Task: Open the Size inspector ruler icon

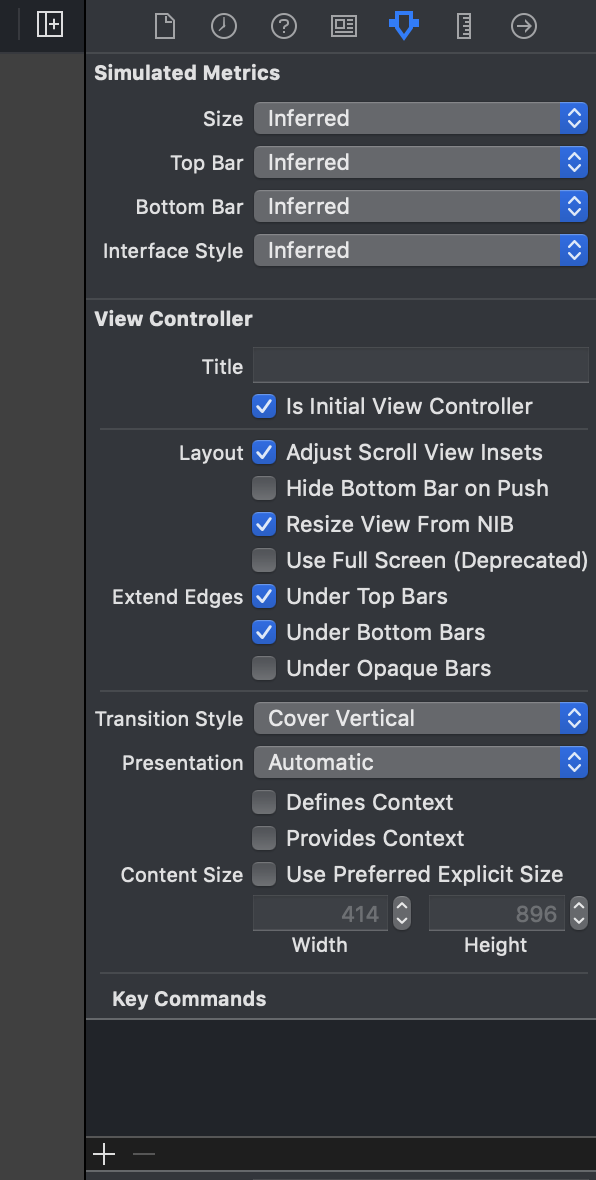Action: pos(464,26)
